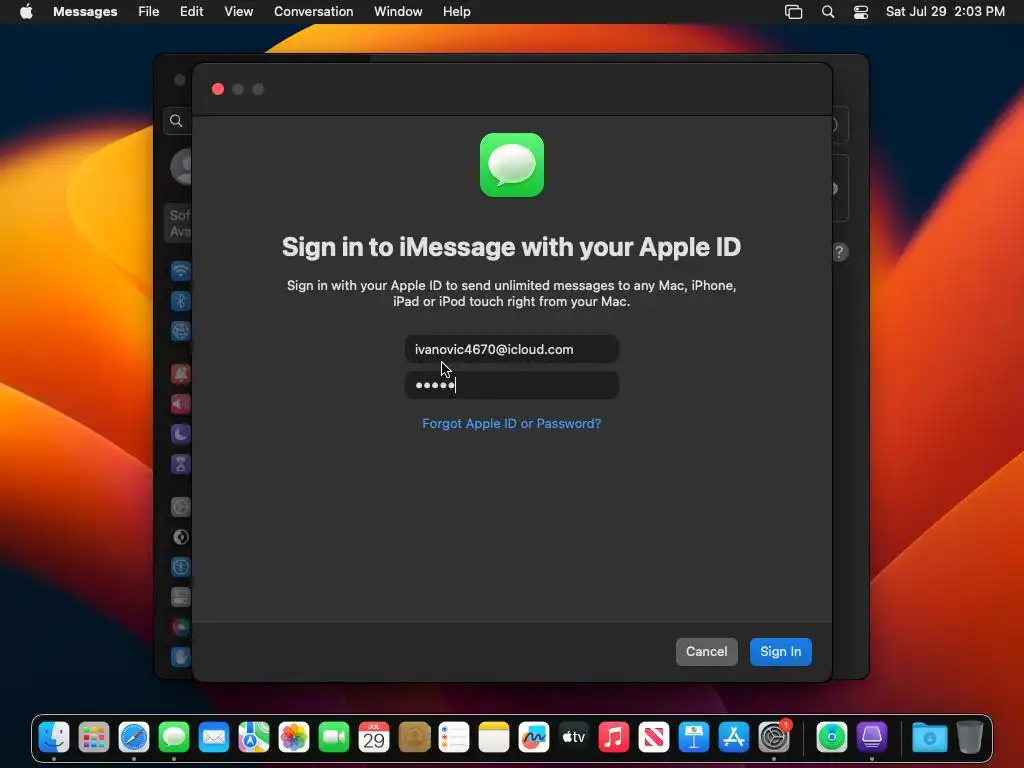Open Photos from the Dock

tap(294, 738)
